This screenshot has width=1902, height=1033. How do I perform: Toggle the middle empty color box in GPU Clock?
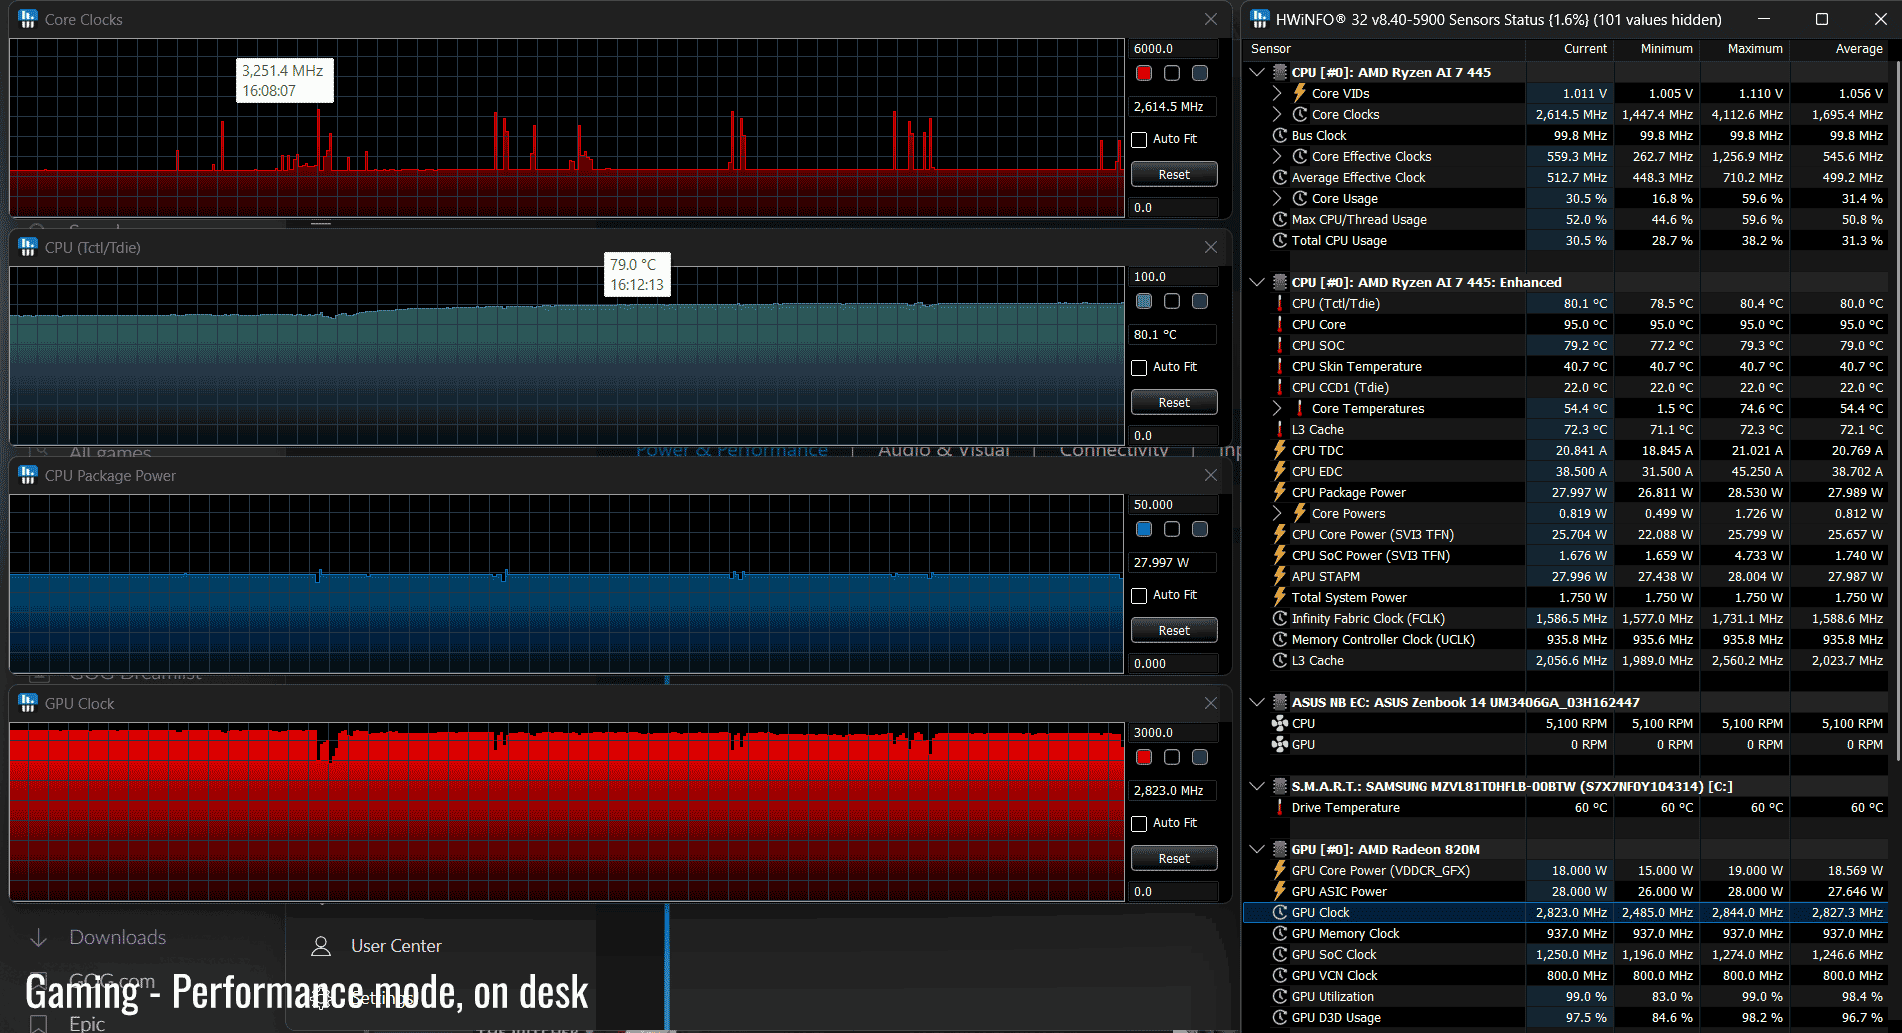[1172, 757]
